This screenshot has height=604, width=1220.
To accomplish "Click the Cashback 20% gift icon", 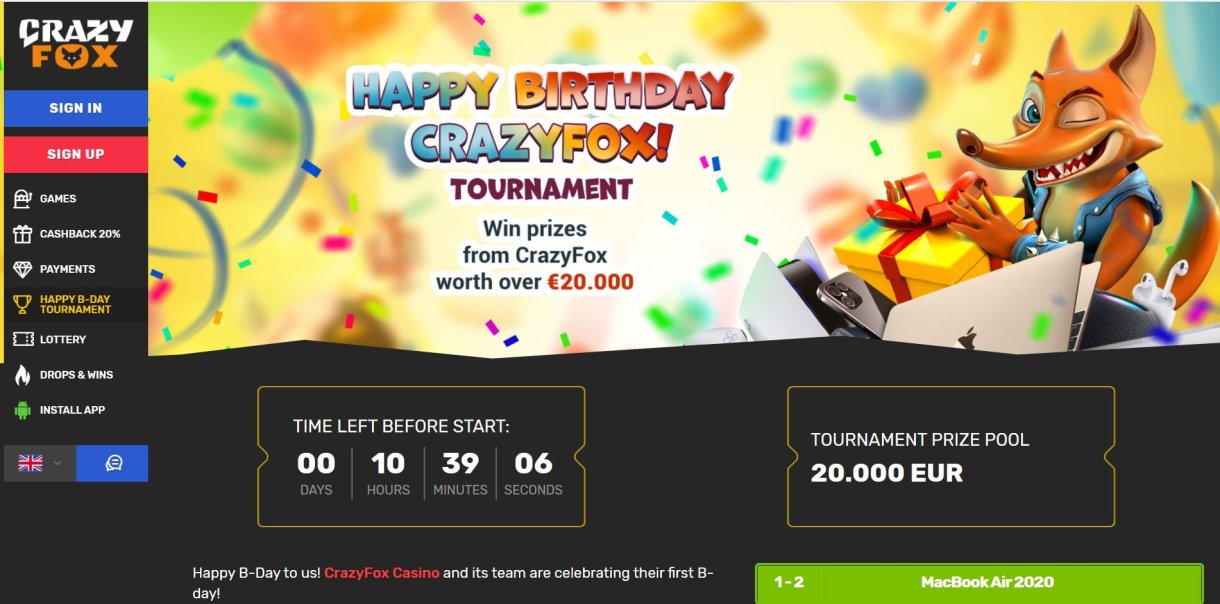I will (22, 234).
